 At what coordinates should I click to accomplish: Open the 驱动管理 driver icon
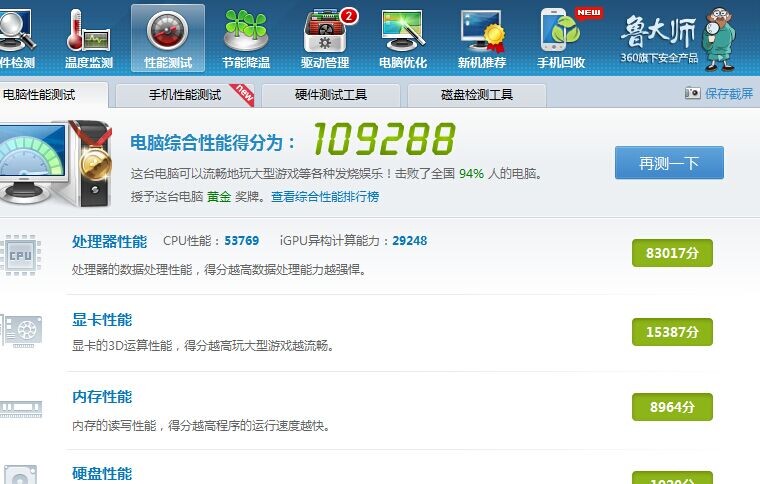coord(325,31)
